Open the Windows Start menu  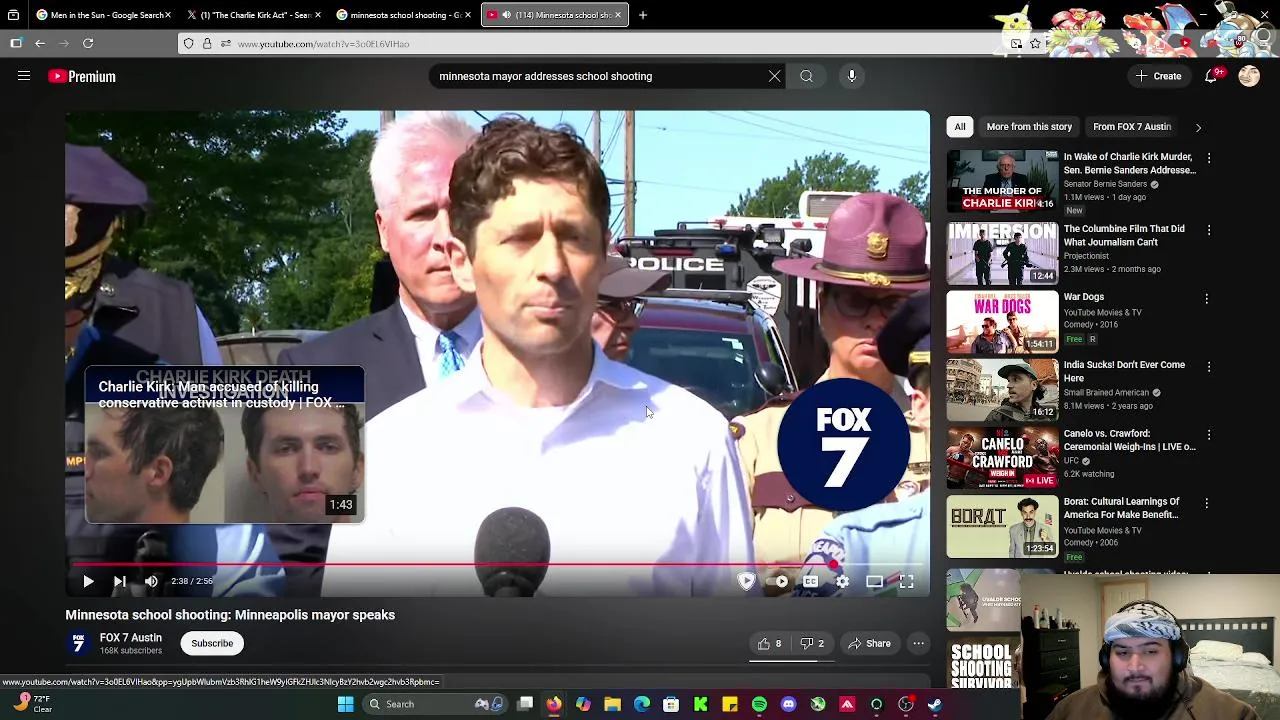click(345, 704)
